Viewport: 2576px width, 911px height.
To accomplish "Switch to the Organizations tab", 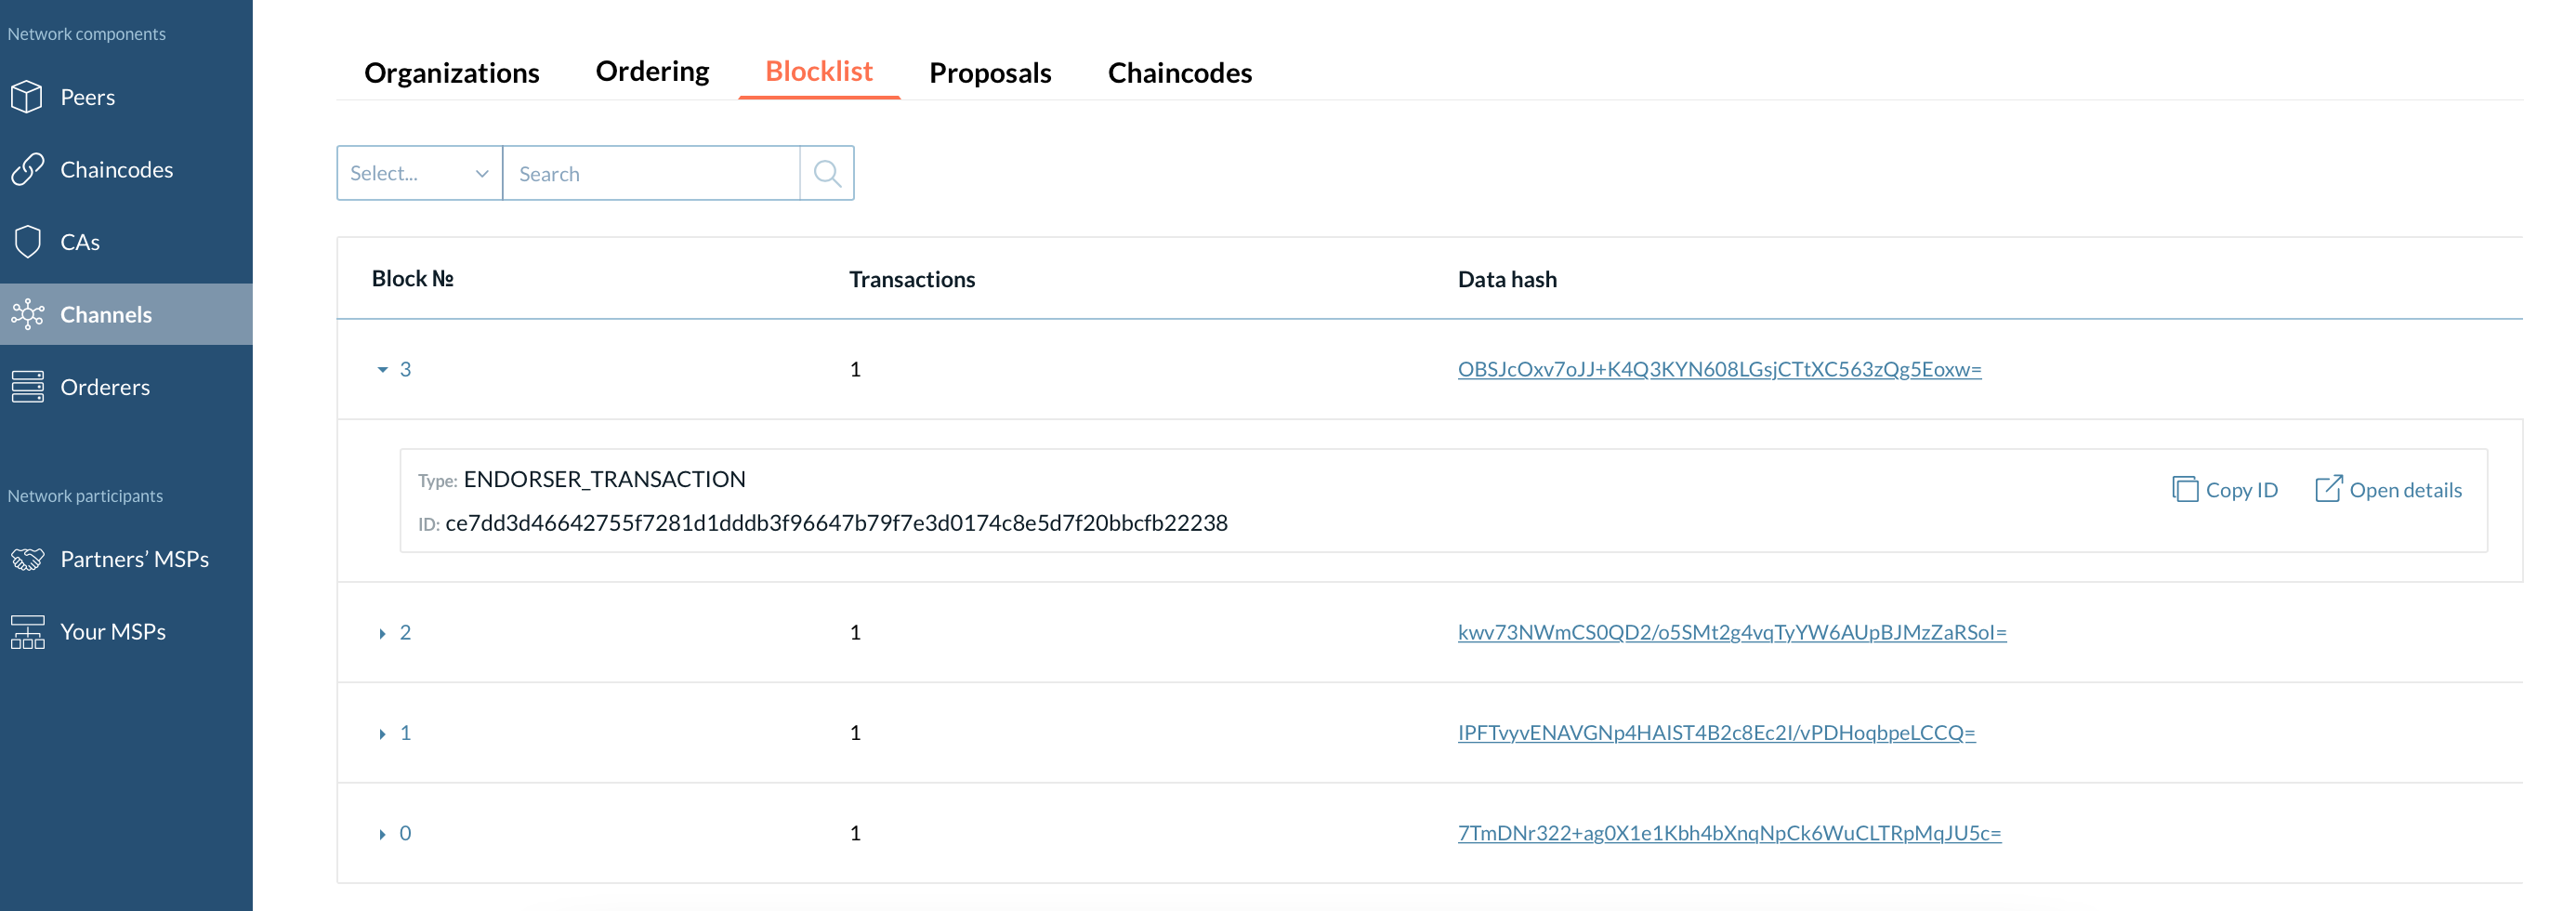I will 452,72.
